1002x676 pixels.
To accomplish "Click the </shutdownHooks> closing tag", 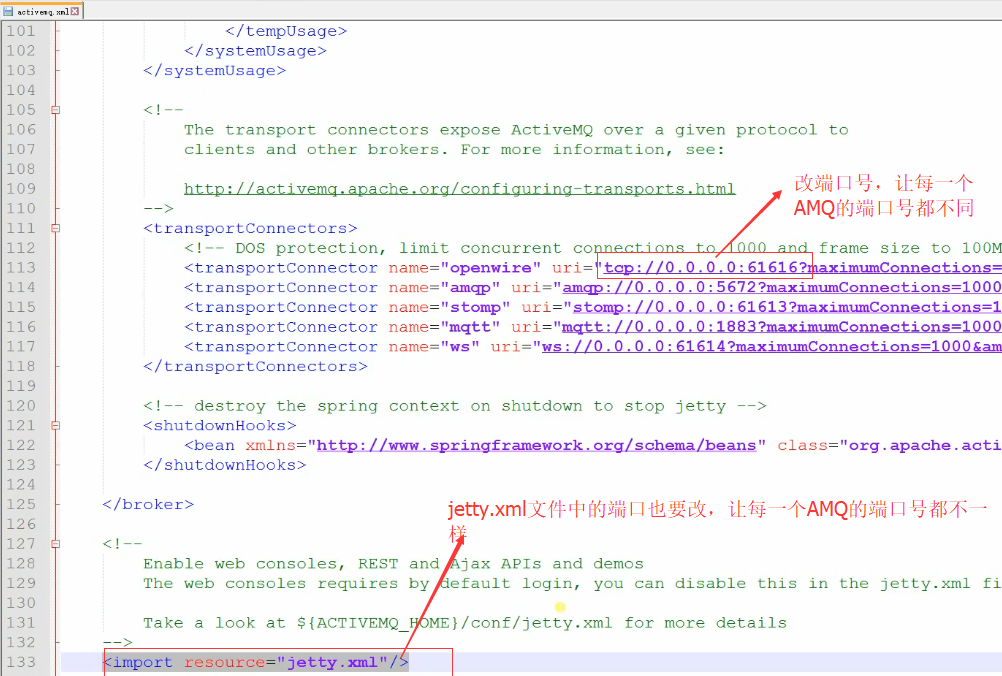I will click(x=224, y=465).
